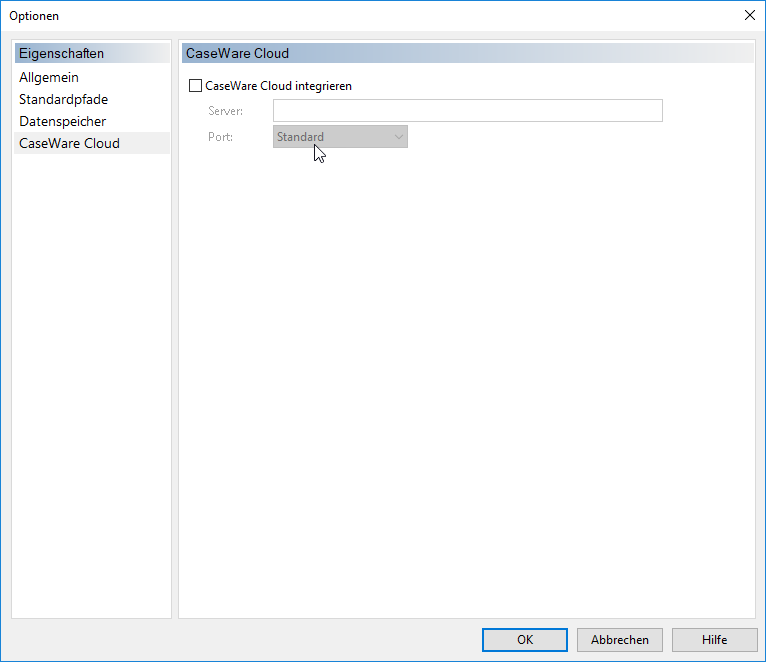Click the Server: label

click(225, 111)
